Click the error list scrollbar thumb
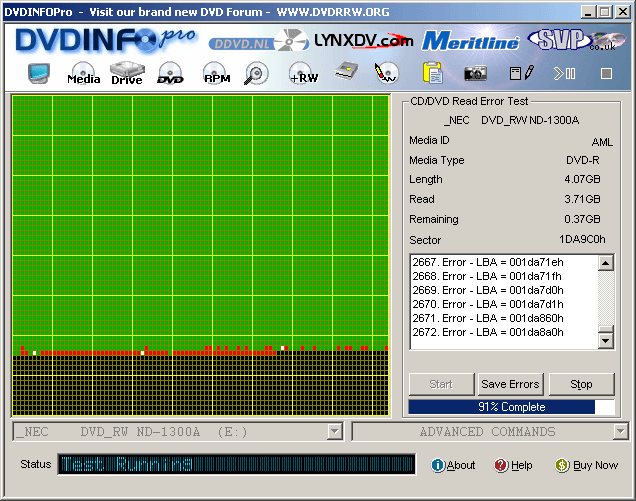 [606, 329]
